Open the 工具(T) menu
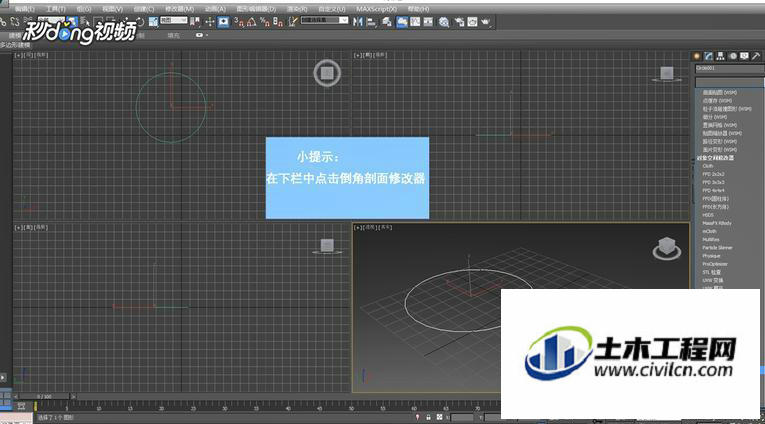The height and width of the screenshot is (424, 765). point(56,9)
